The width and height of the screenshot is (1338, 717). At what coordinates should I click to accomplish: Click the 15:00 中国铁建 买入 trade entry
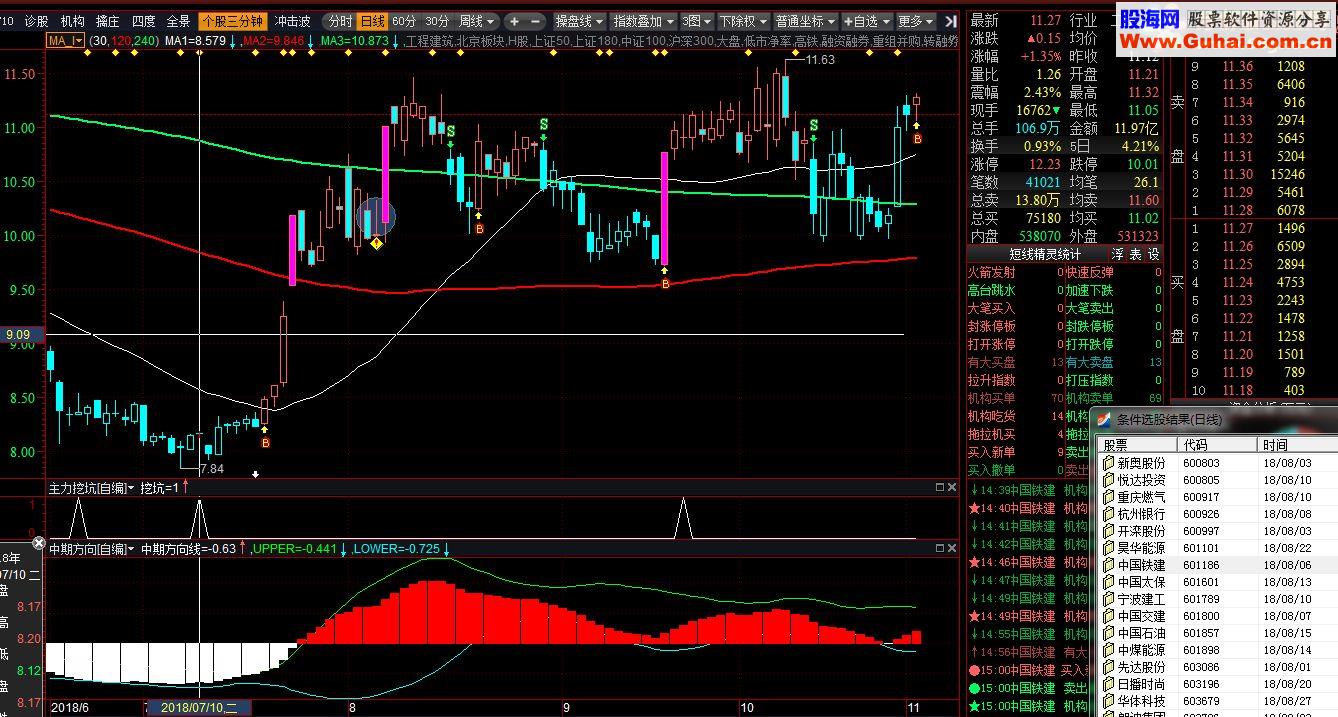[x=1029, y=670]
